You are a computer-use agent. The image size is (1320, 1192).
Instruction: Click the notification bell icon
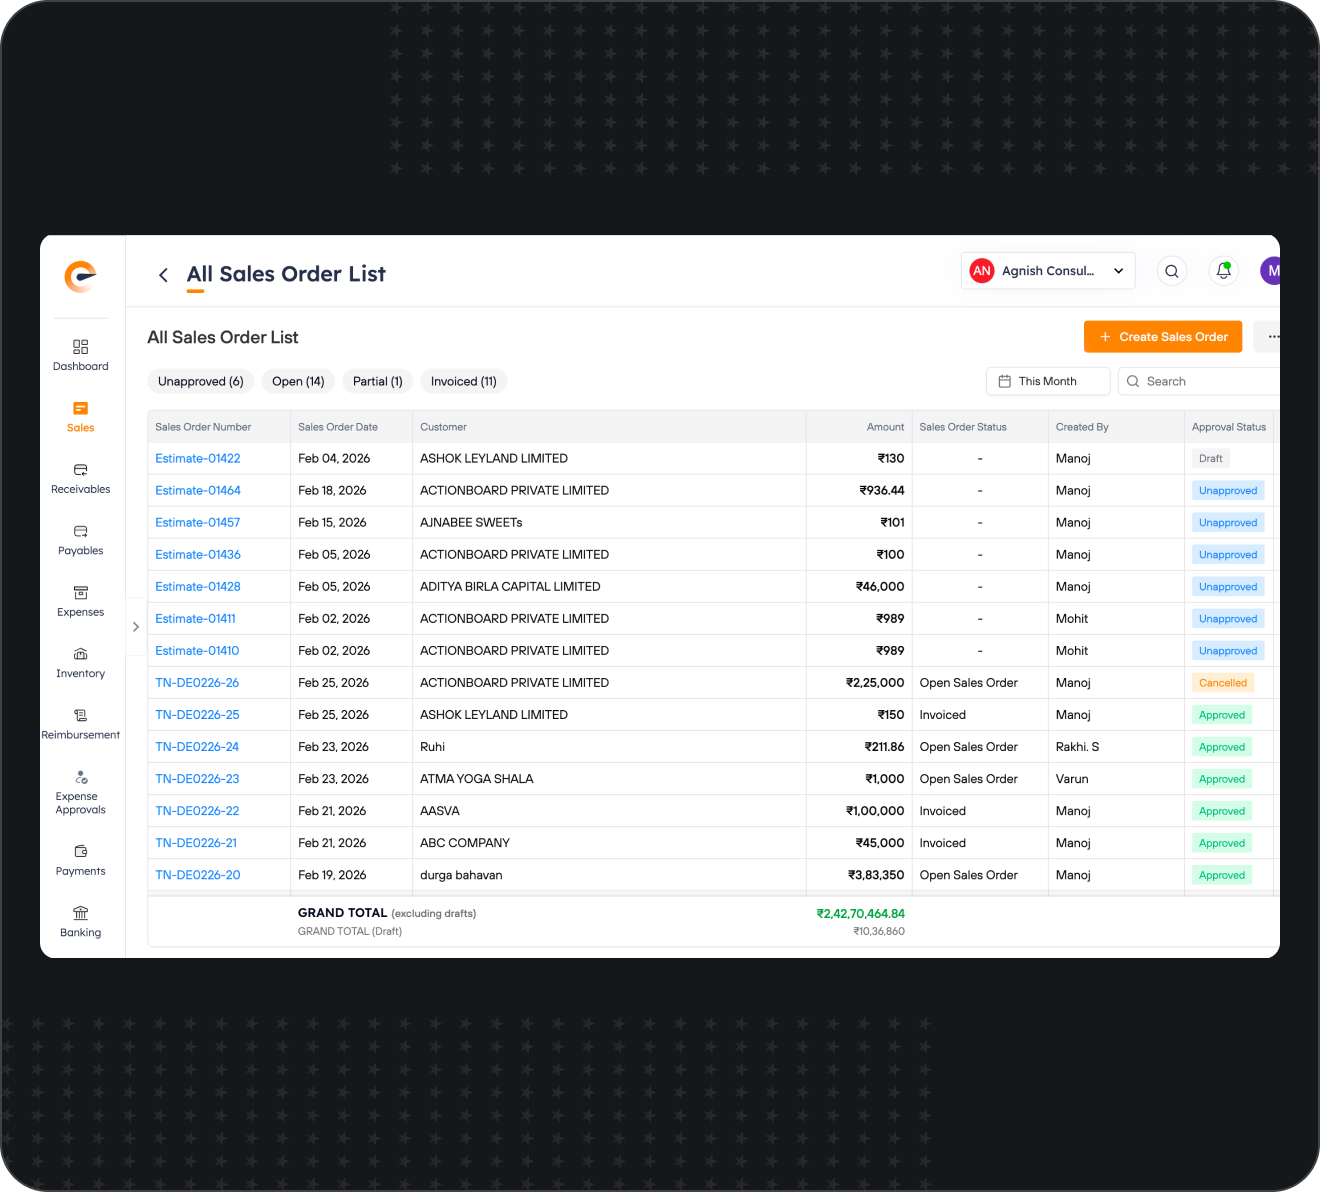point(1223,271)
